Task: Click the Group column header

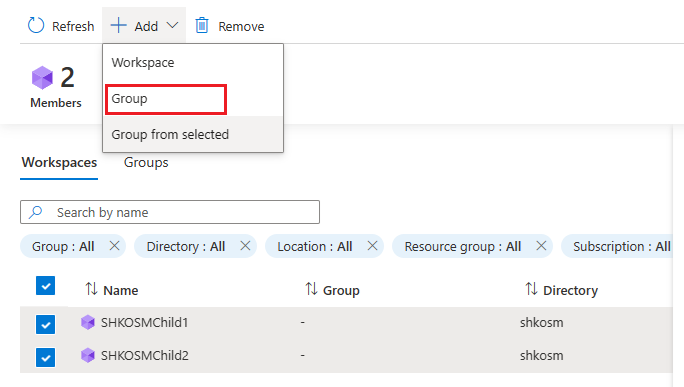Action: (341, 290)
